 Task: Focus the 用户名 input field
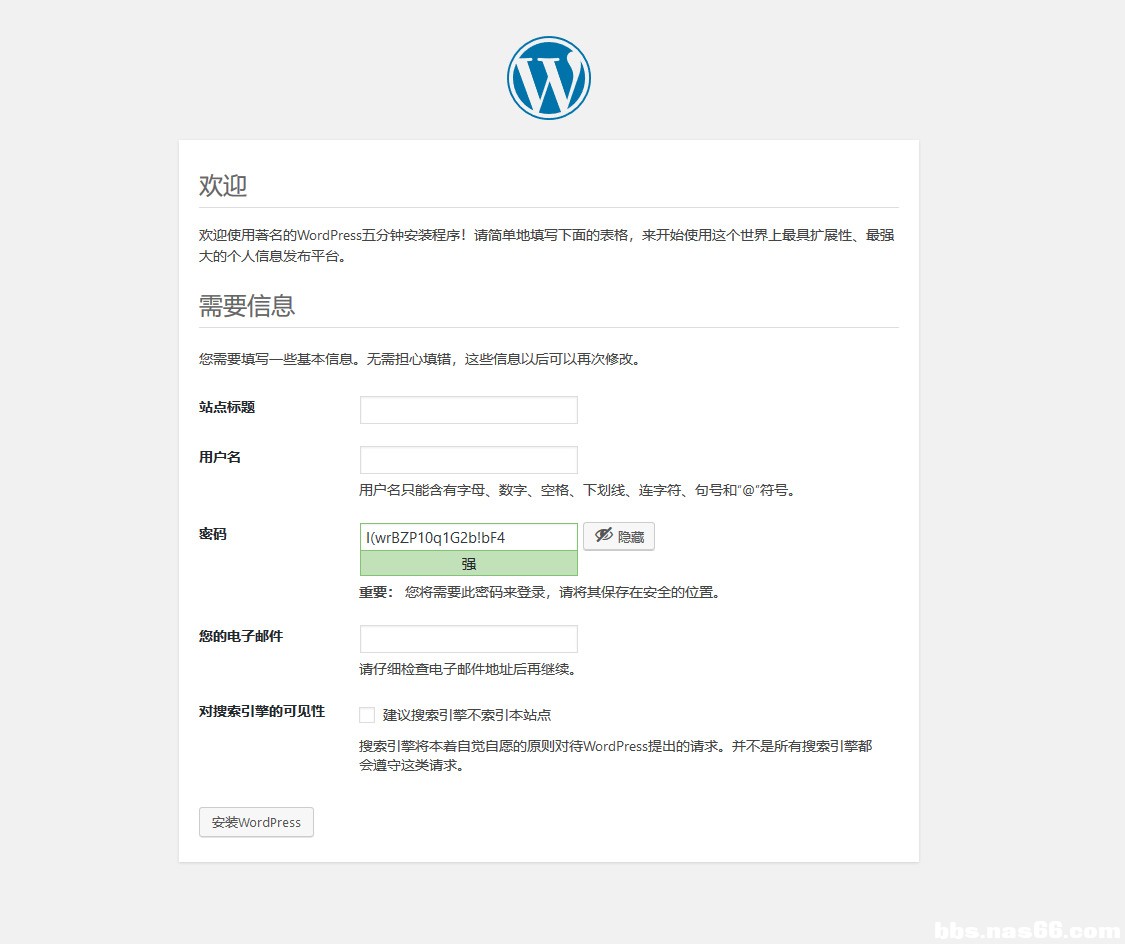point(468,460)
